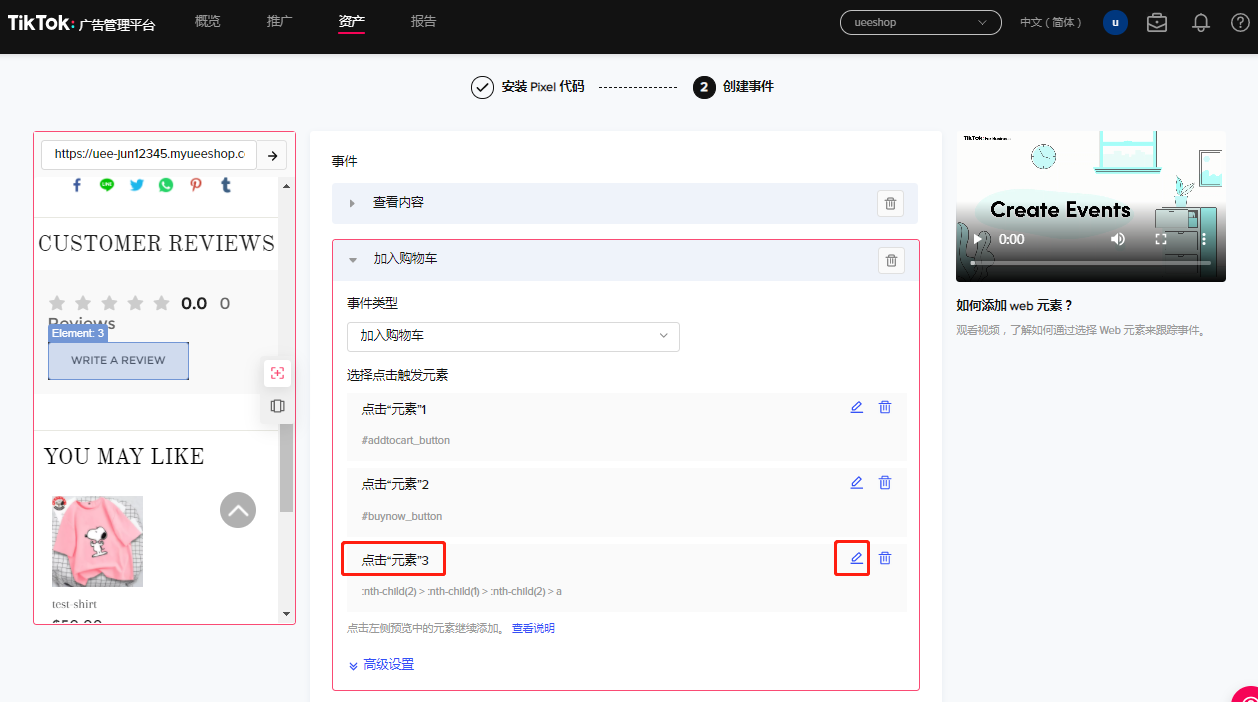The image size is (1258, 702).
Task: Open the 事件类型 dropdown showing 加入购物车
Action: (x=513, y=336)
